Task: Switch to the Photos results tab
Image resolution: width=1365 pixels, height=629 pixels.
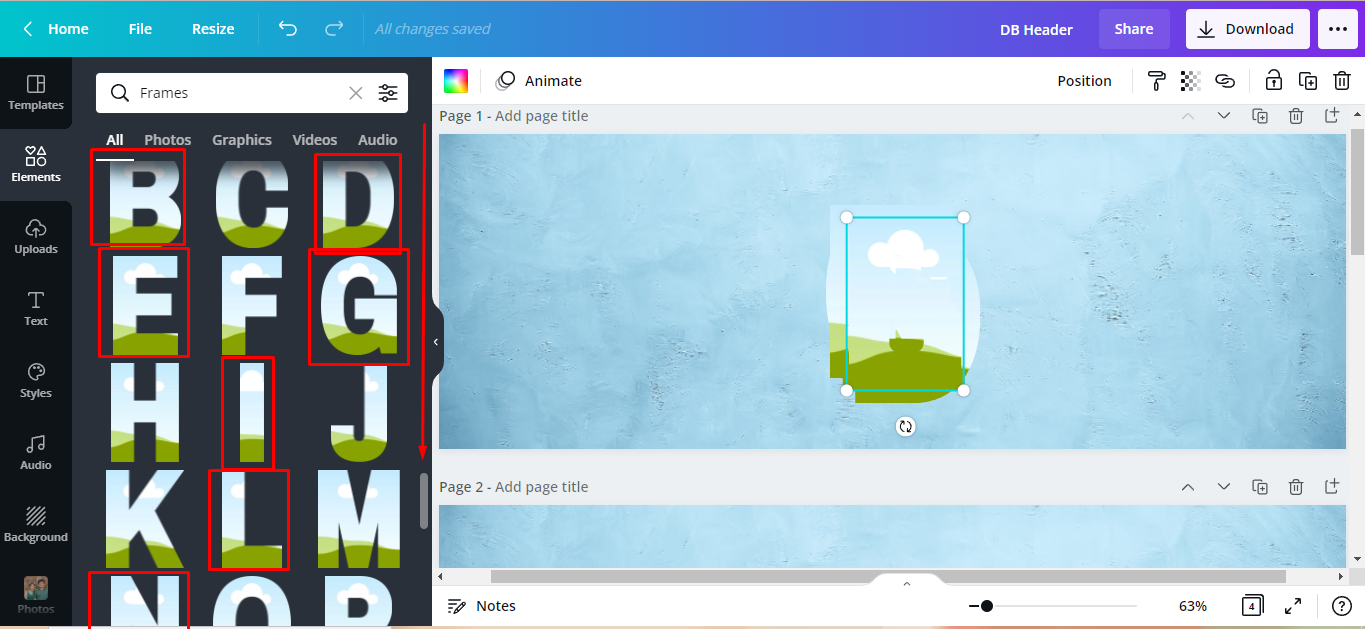Action: (x=168, y=140)
